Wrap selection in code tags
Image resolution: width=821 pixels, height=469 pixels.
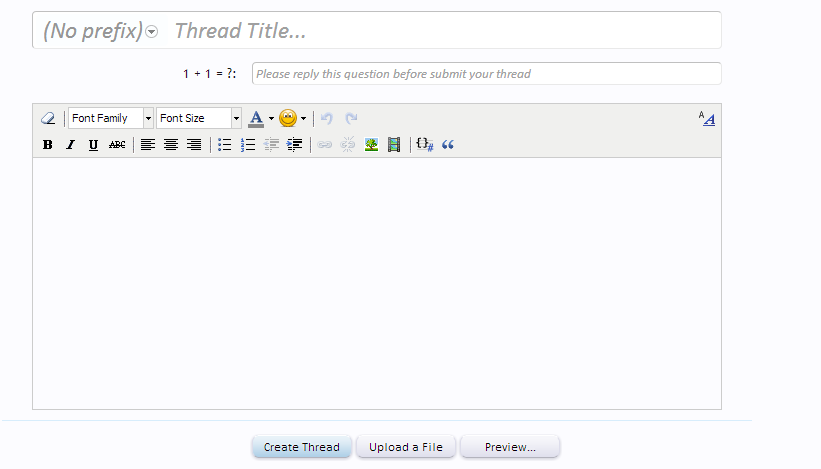pos(424,145)
